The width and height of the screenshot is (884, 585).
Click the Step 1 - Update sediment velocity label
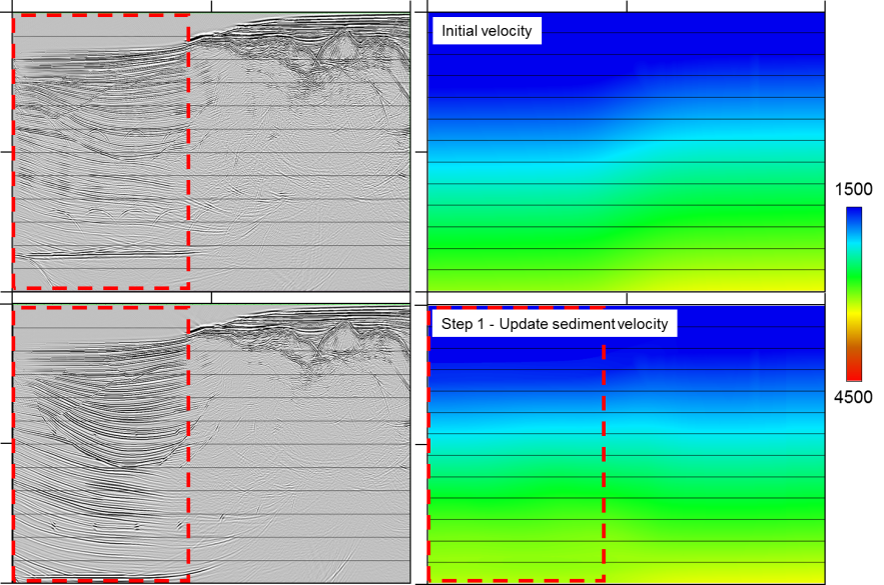(x=557, y=323)
